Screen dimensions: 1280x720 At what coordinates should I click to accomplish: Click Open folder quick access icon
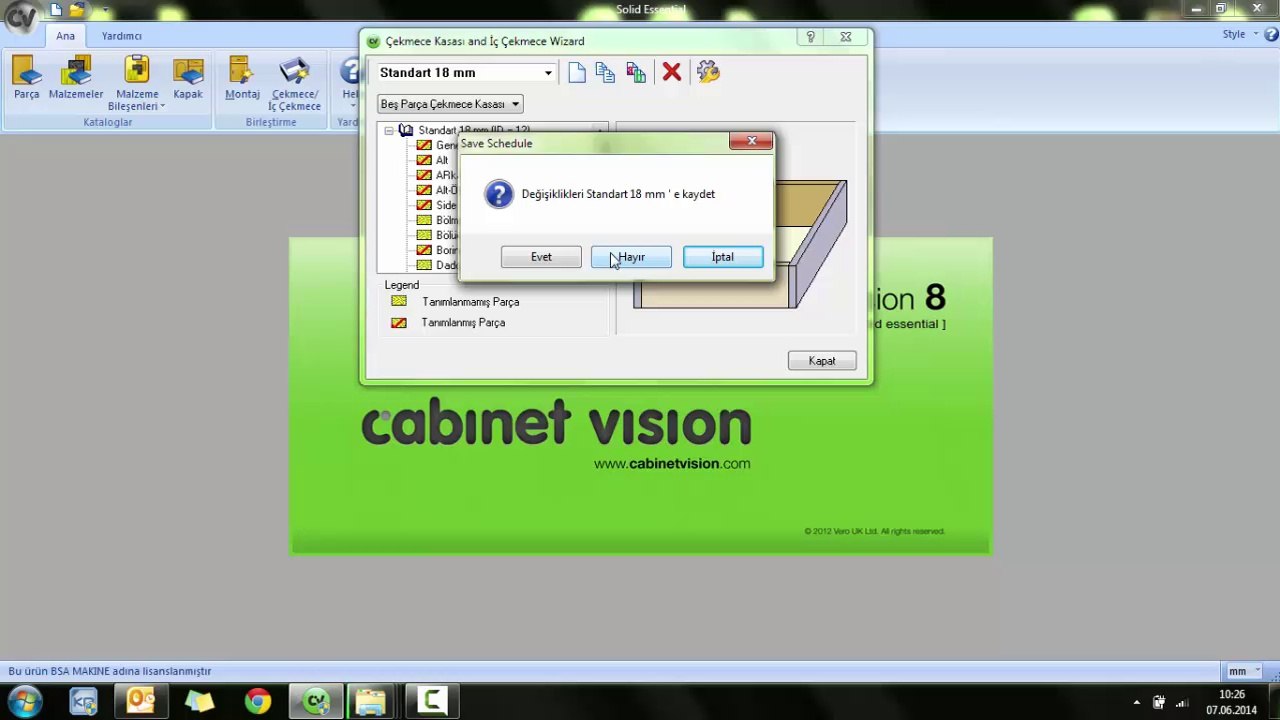coord(77,10)
